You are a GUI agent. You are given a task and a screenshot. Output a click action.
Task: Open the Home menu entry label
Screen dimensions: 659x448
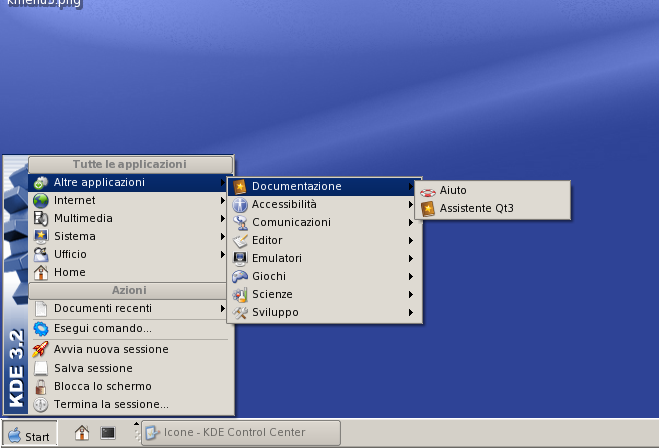click(x=70, y=273)
